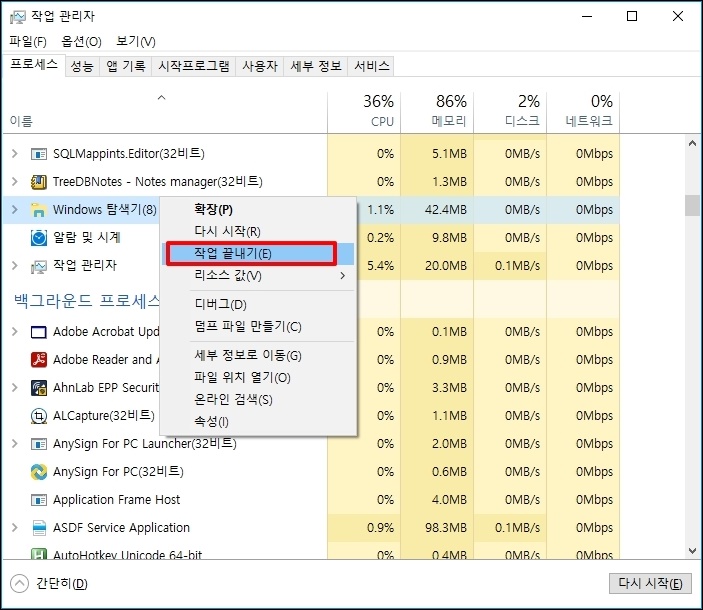Click the scrollbar down arrow
This screenshot has width=703, height=610.
(x=692, y=550)
